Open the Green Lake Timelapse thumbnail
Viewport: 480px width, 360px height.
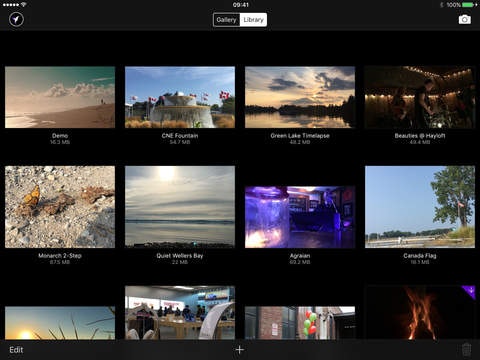pos(300,97)
